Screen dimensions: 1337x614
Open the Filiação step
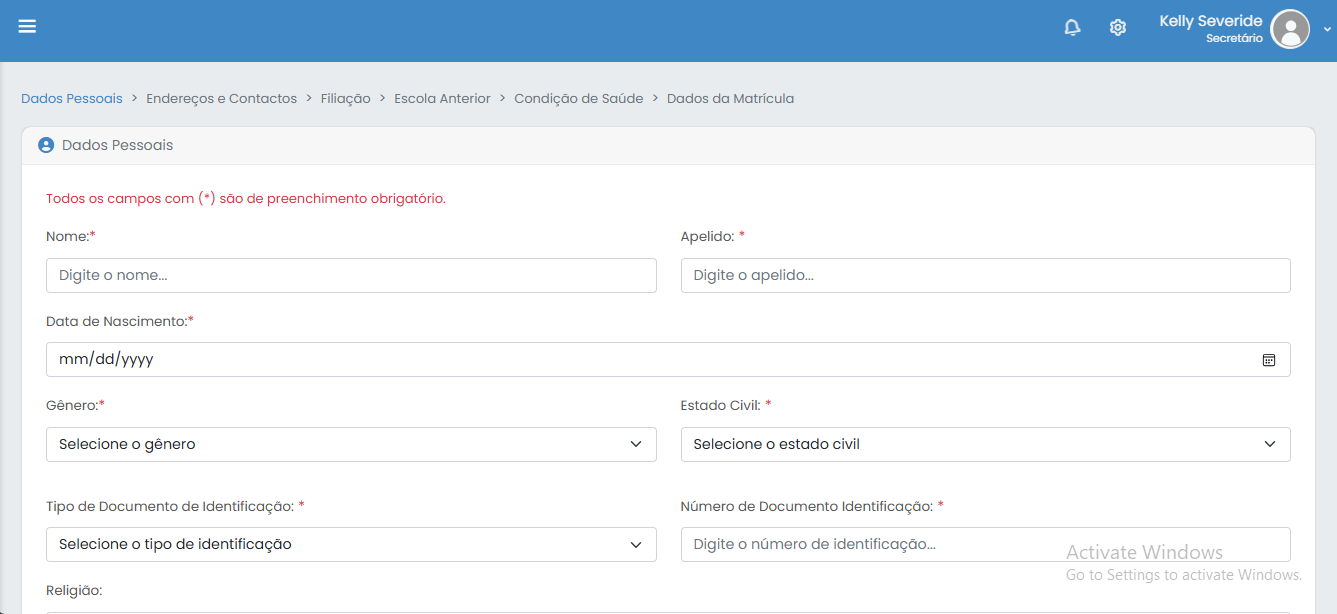[x=345, y=99]
